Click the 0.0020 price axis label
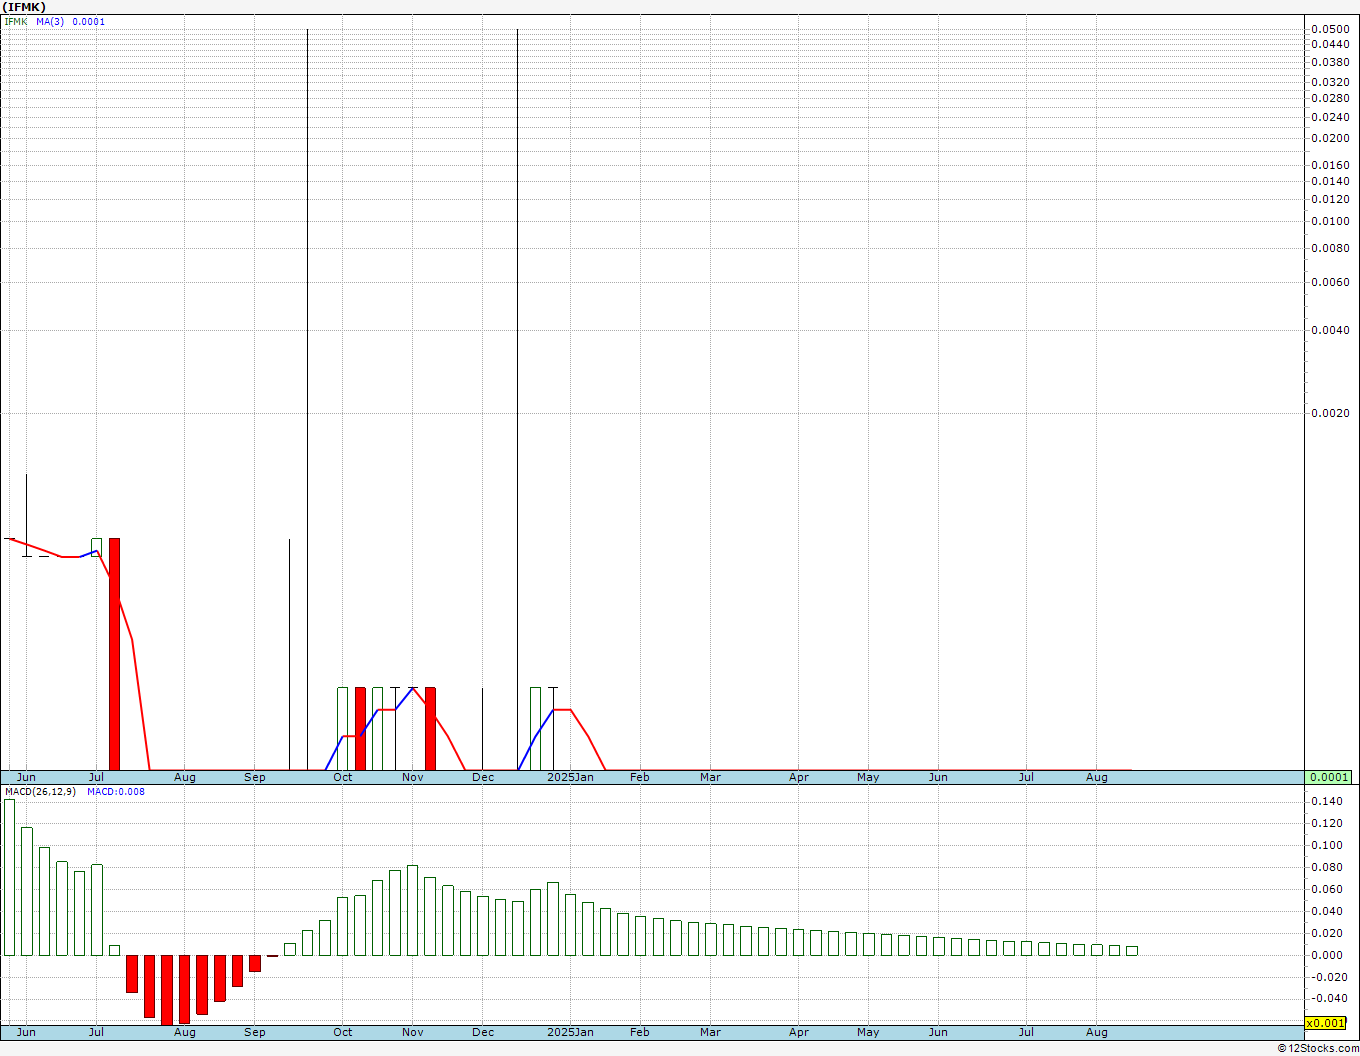Image resolution: width=1360 pixels, height=1056 pixels. click(1329, 413)
